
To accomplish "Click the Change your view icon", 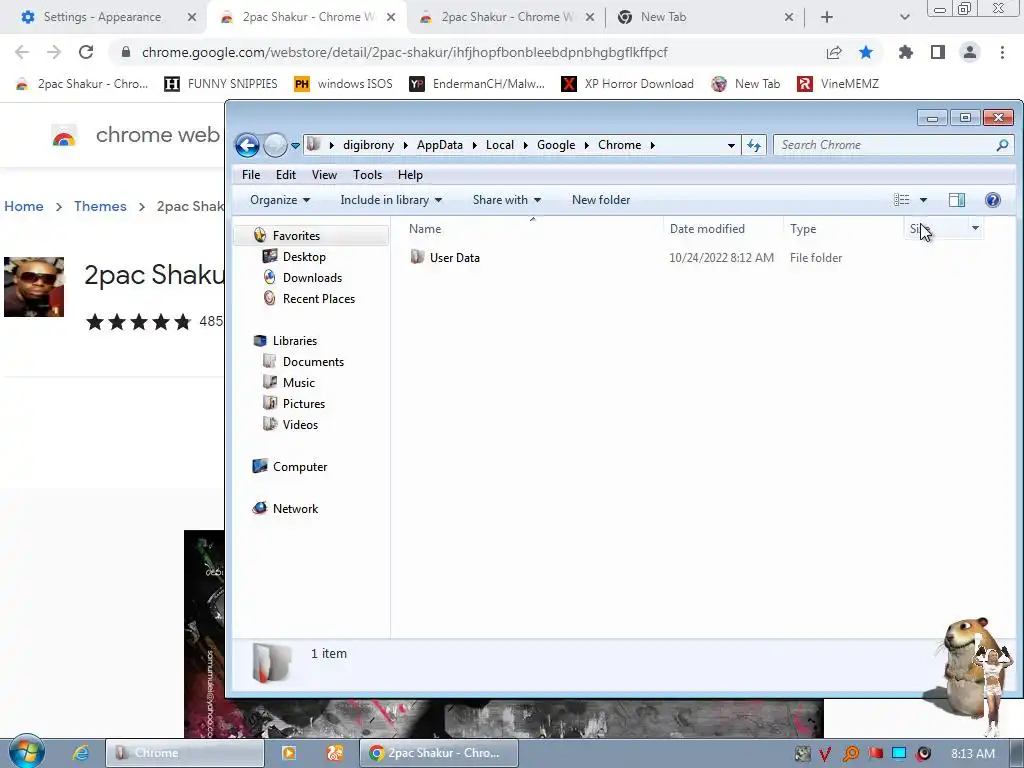I will coord(901,200).
